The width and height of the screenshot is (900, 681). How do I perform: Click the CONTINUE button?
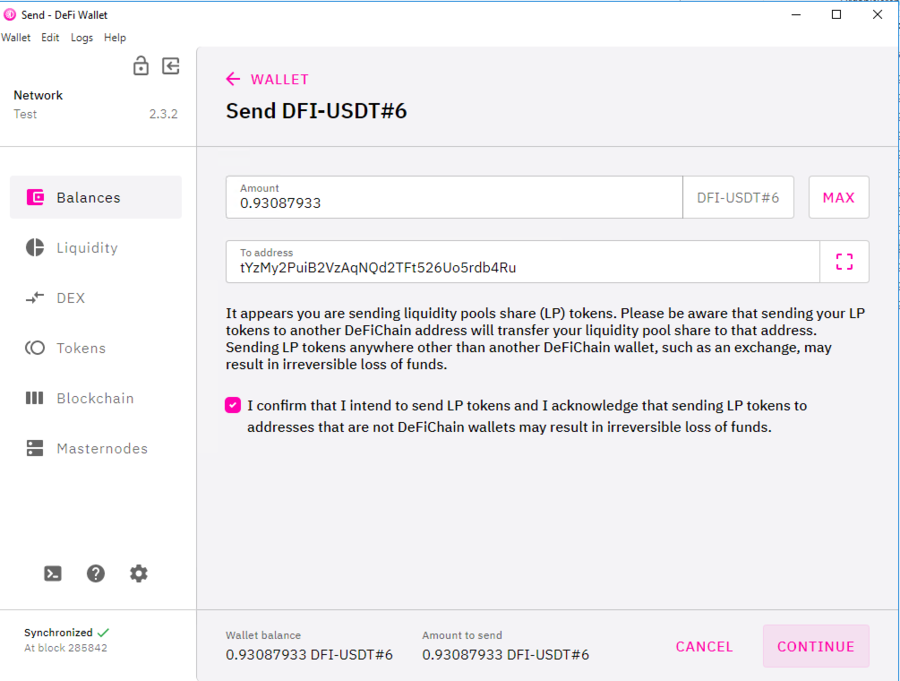[815, 646]
